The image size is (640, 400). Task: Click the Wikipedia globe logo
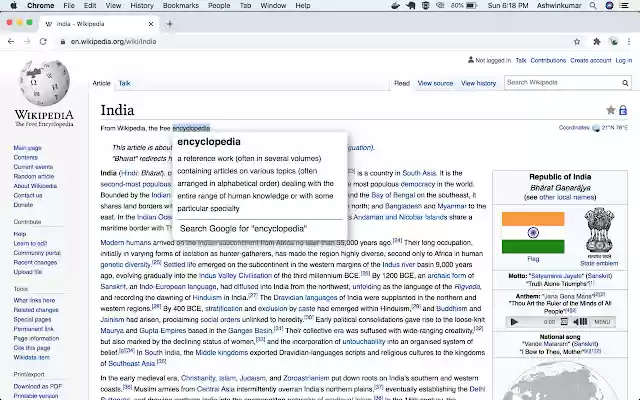click(44, 83)
